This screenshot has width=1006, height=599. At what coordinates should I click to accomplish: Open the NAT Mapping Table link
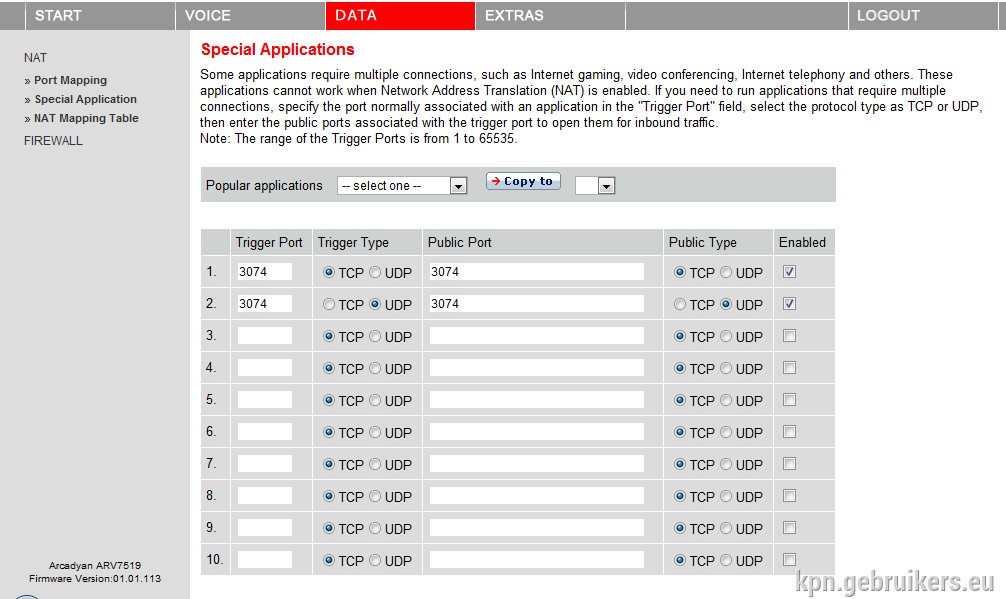click(86, 118)
